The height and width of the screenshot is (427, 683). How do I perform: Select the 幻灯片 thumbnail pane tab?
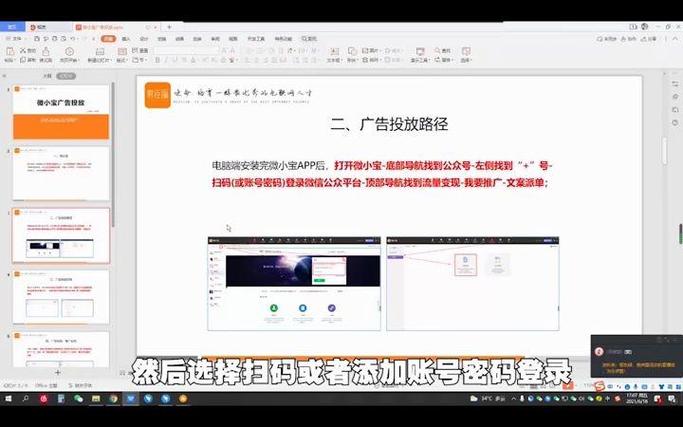pyautogui.click(x=66, y=76)
